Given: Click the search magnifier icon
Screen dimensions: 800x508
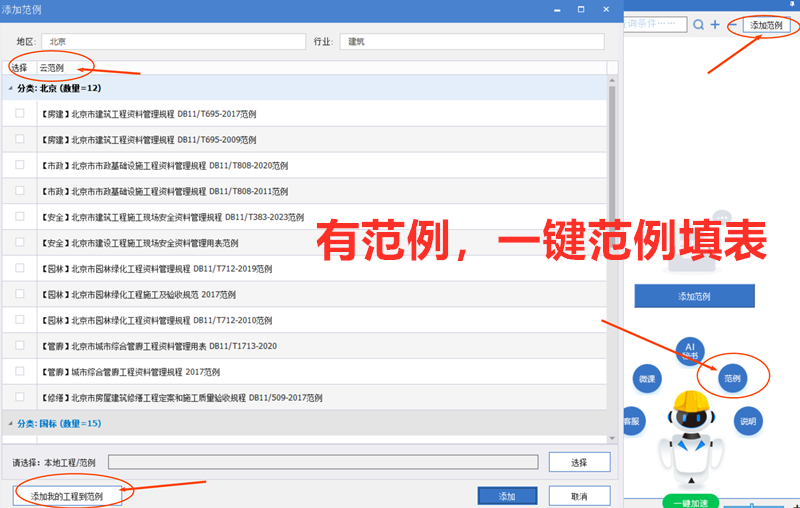Looking at the screenshot, I should [x=700, y=25].
